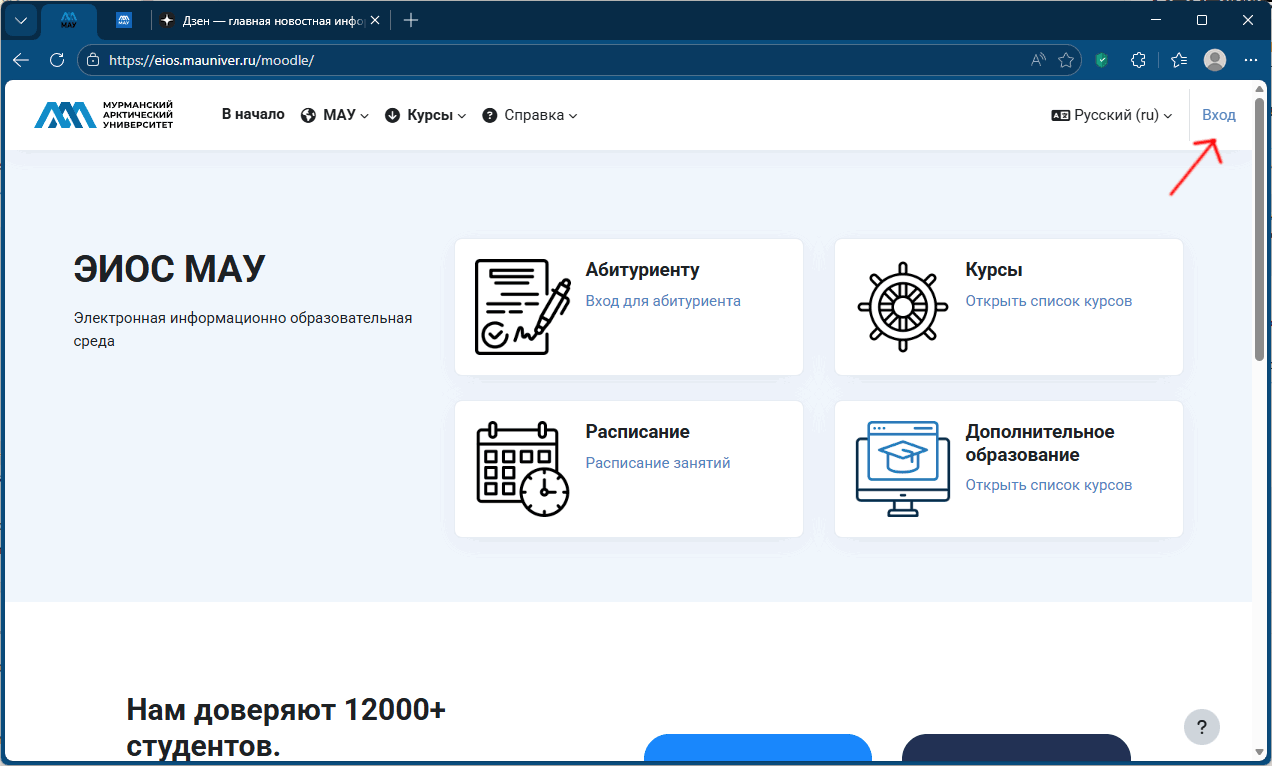Open Расписание занятий link
Viewport: 1272px width, 766px height.
point(658,463)
